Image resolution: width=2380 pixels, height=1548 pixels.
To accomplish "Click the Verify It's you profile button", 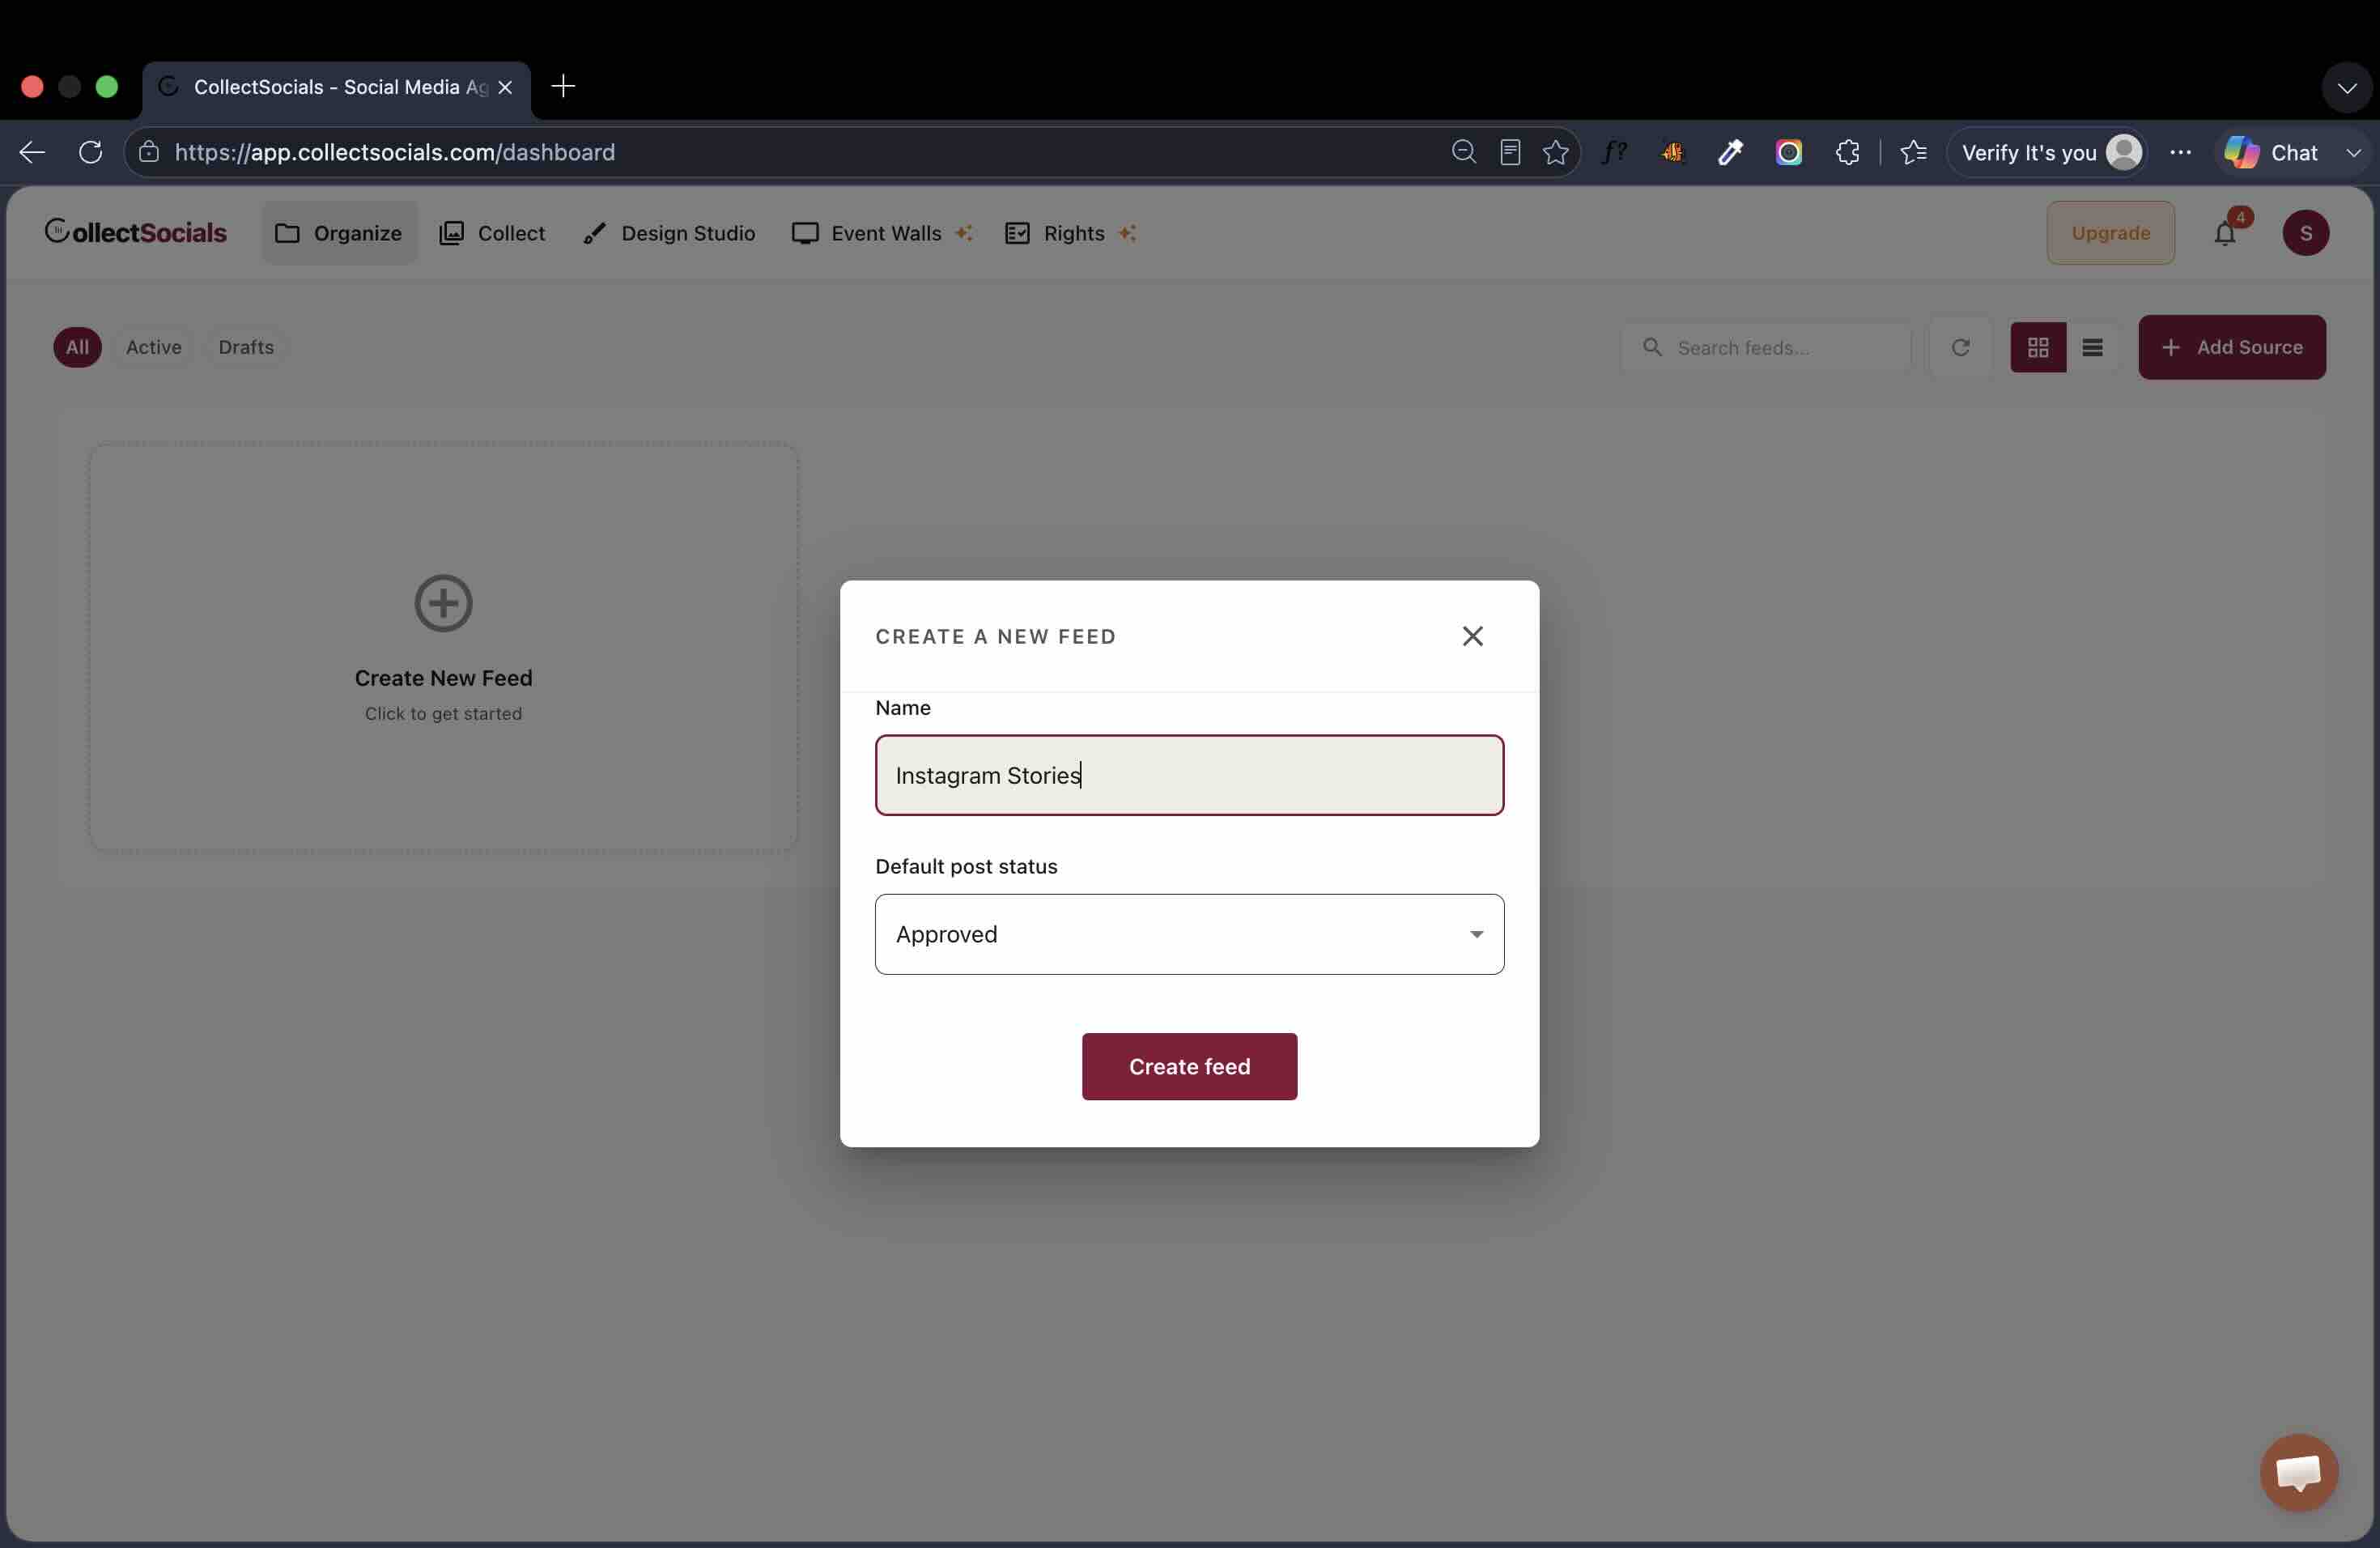I will (2049, 152).
